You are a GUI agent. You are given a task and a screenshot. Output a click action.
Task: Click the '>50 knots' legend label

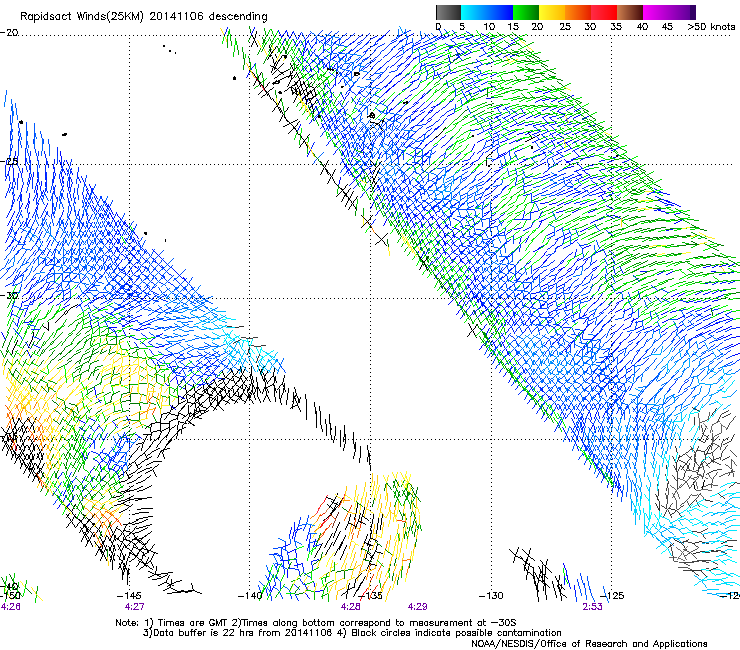click(x=711, y=26)
